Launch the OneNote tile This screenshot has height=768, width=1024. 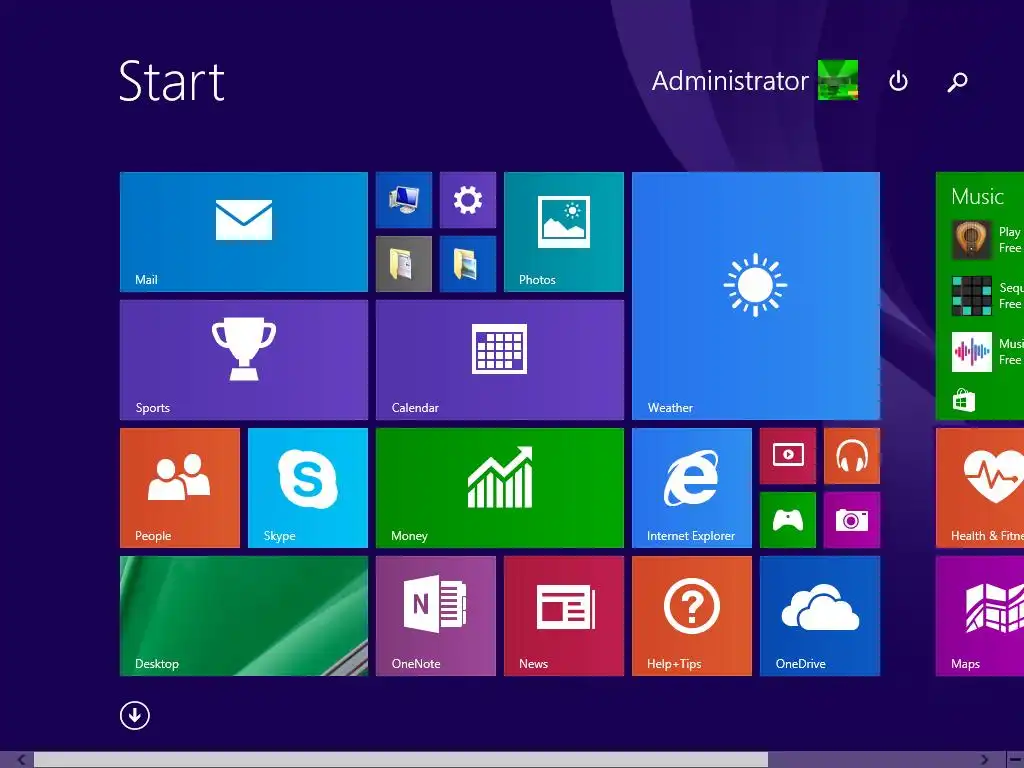[x=436, y=616]
